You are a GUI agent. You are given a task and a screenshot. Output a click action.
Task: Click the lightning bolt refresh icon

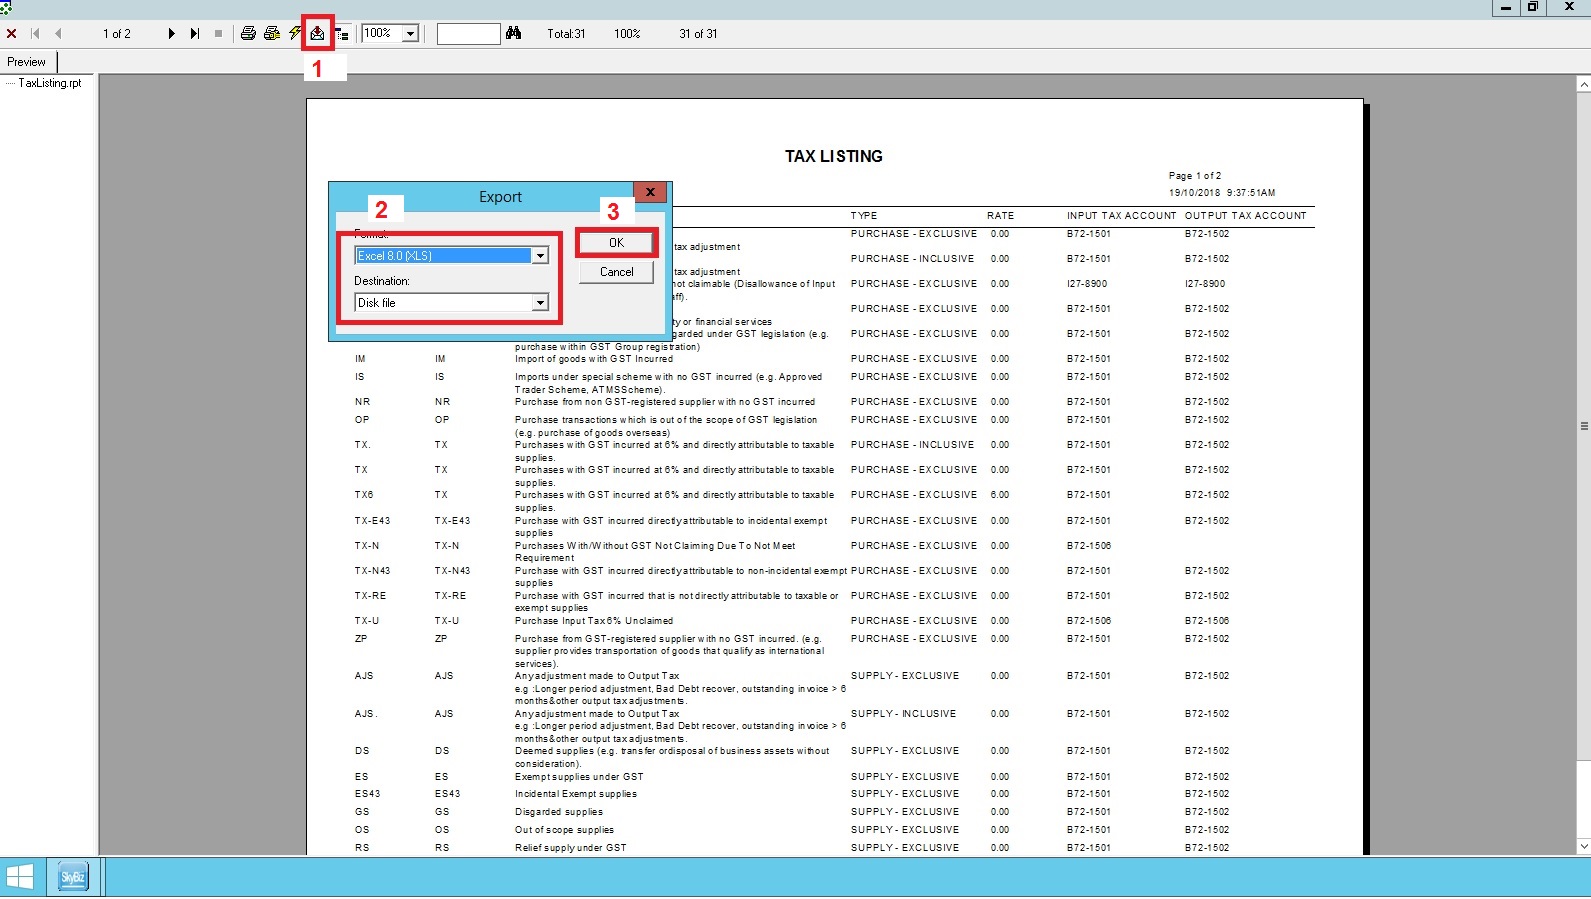click(x=295, y=34)
